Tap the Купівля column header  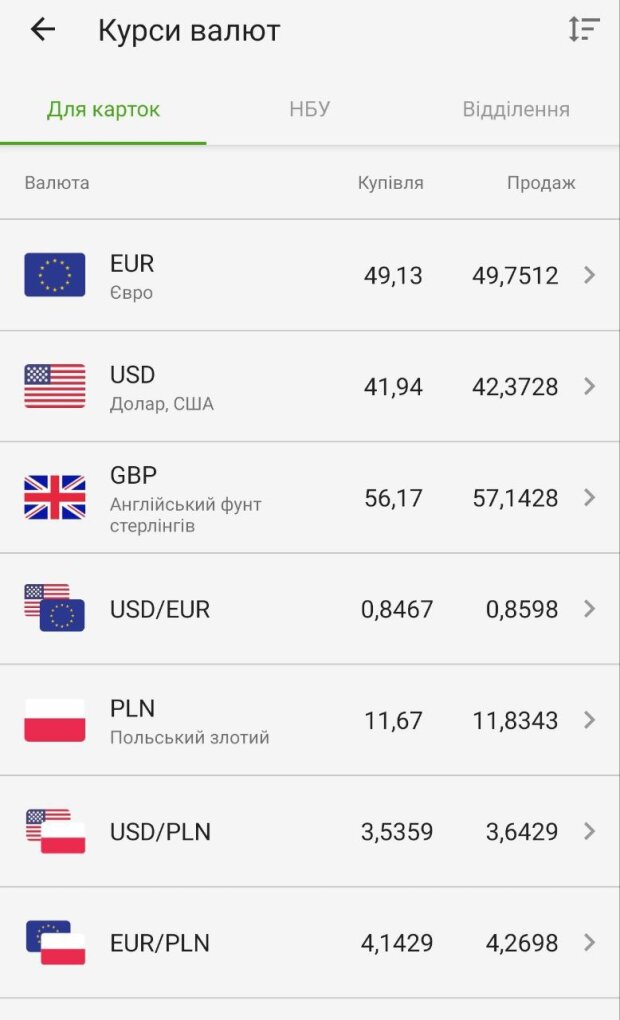[391, 183]
